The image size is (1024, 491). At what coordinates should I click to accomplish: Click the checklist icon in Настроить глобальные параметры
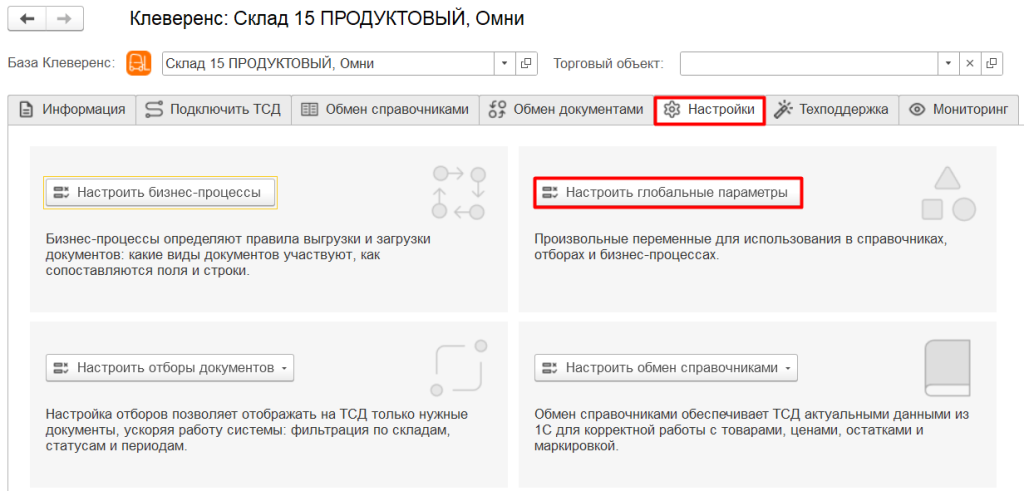pyautogui.click(x=550, y=193)
